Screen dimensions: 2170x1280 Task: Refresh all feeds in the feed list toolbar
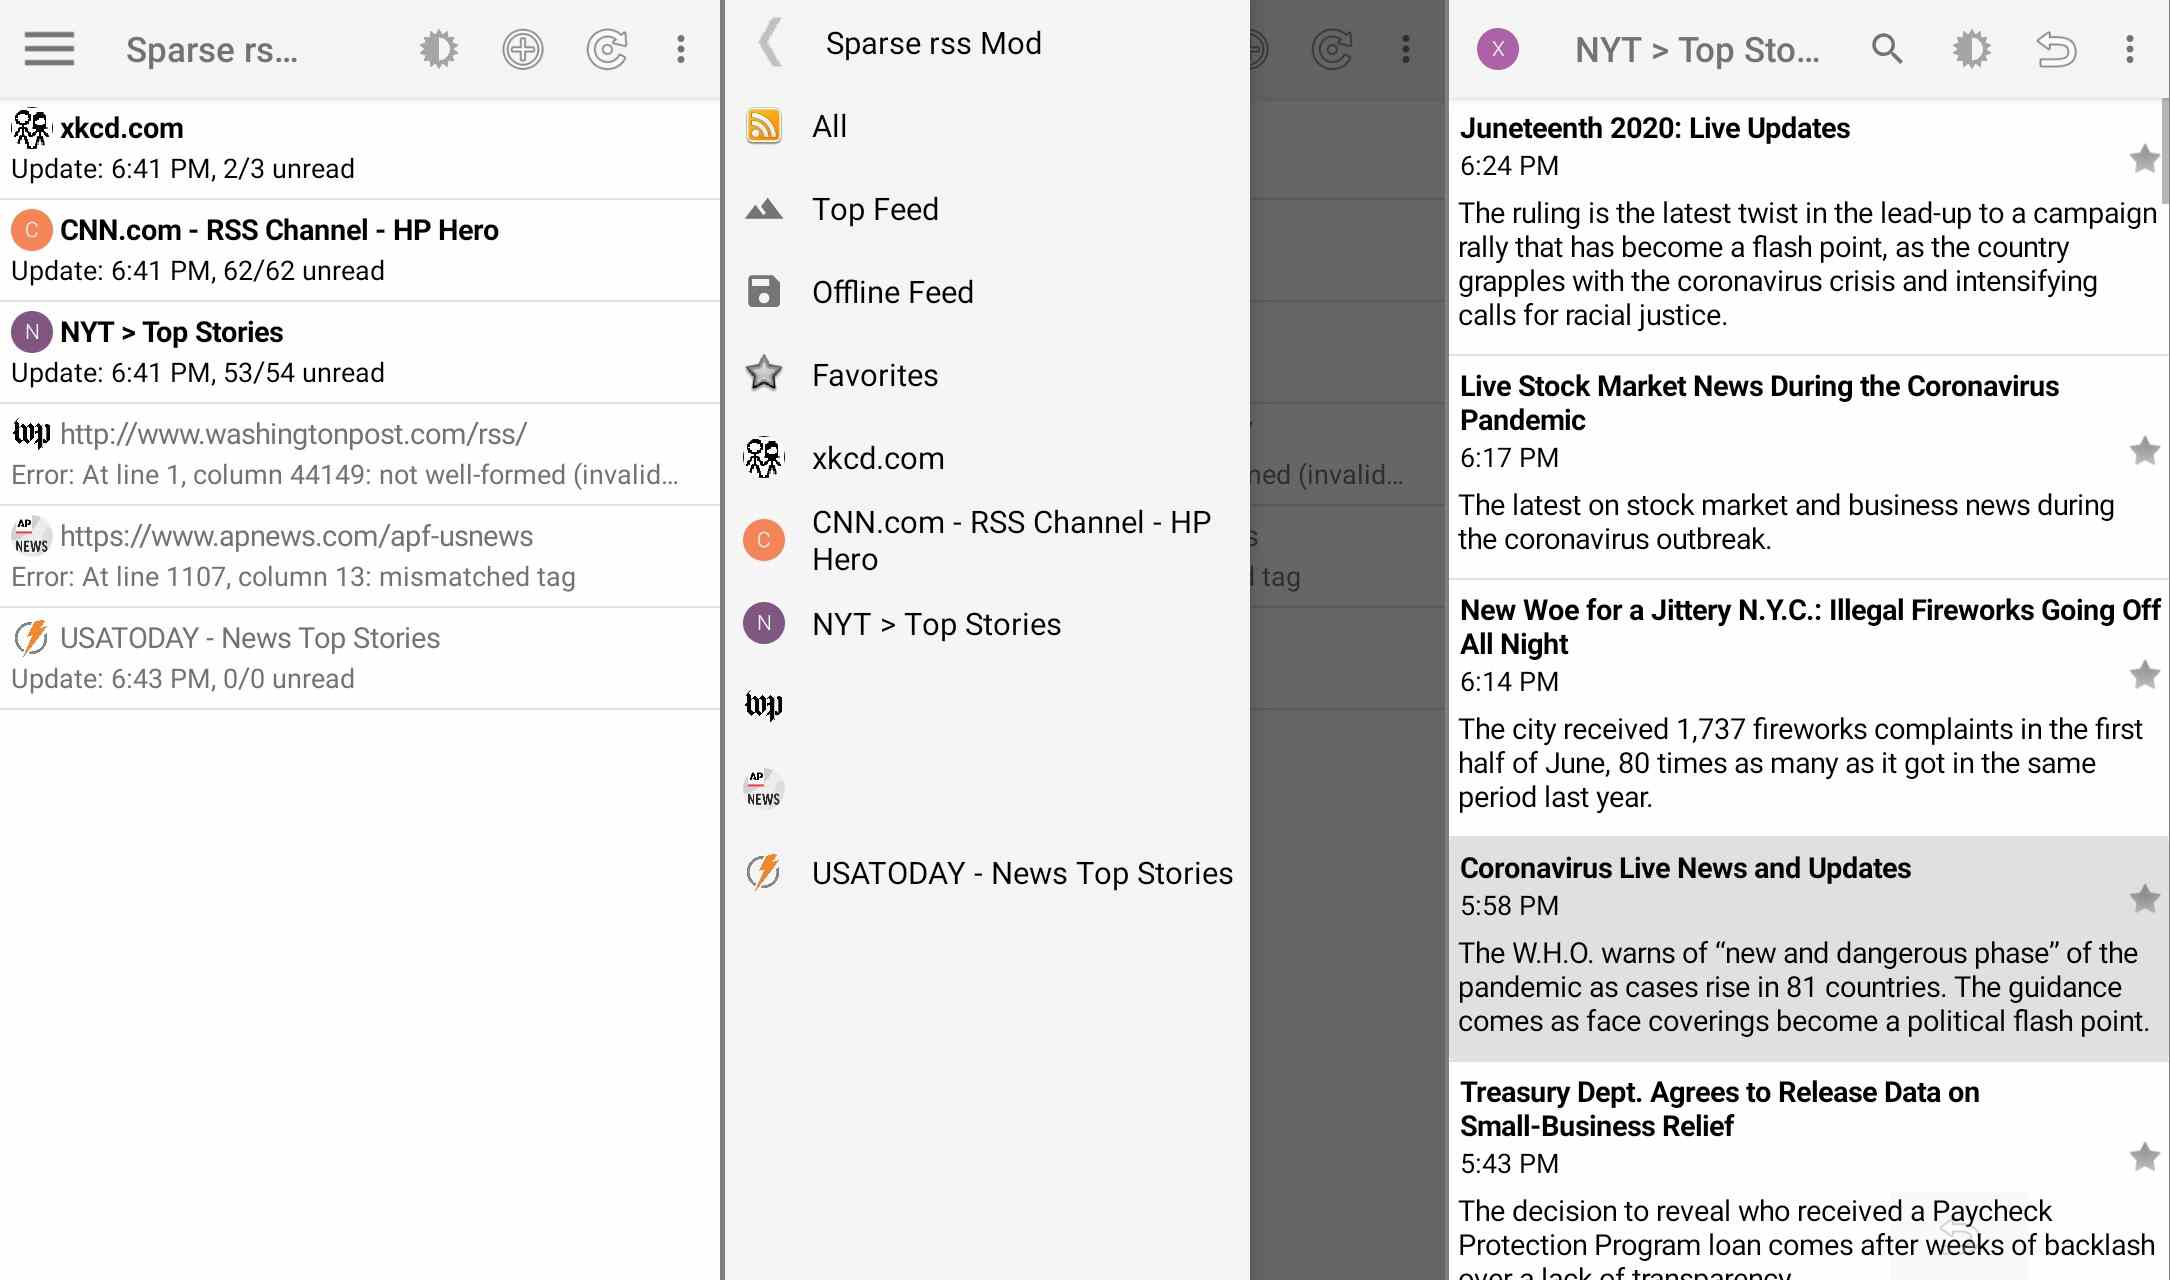point(606,49)
